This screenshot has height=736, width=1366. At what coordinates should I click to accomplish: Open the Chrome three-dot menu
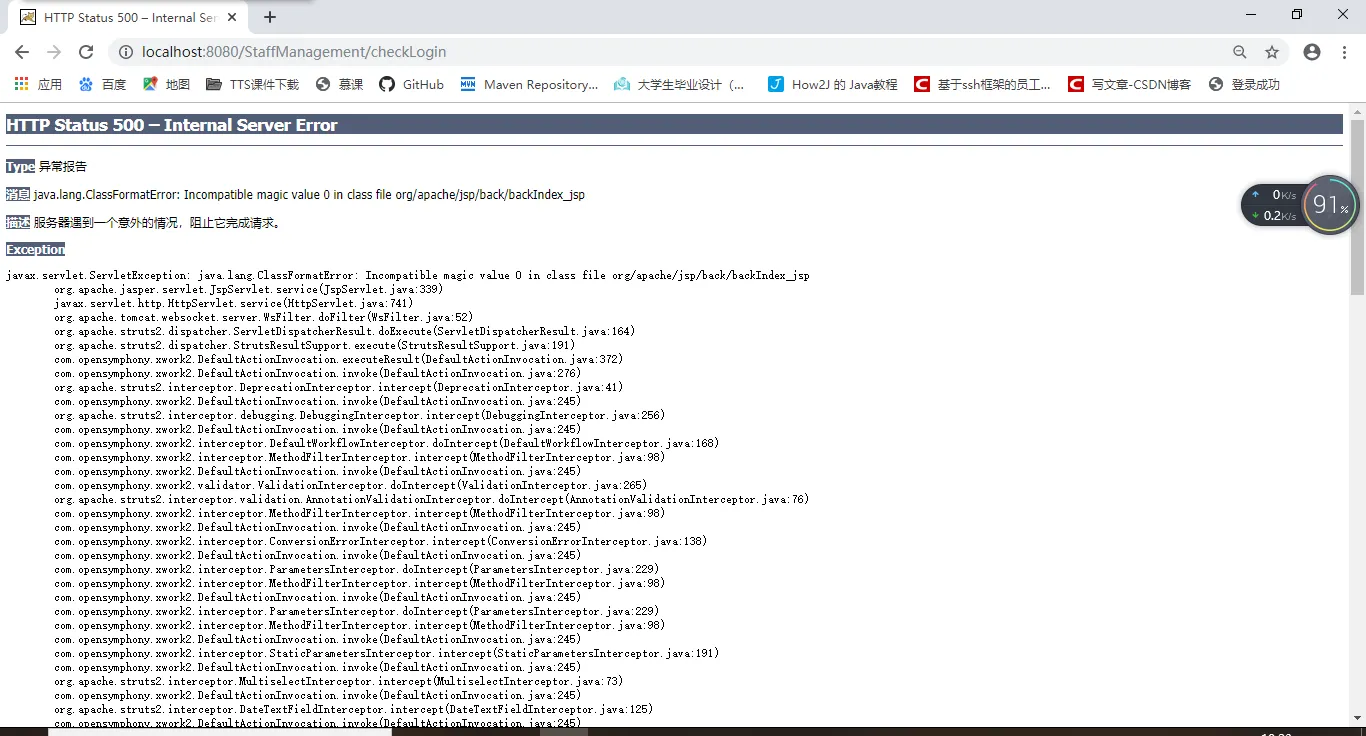point(1343,51)
